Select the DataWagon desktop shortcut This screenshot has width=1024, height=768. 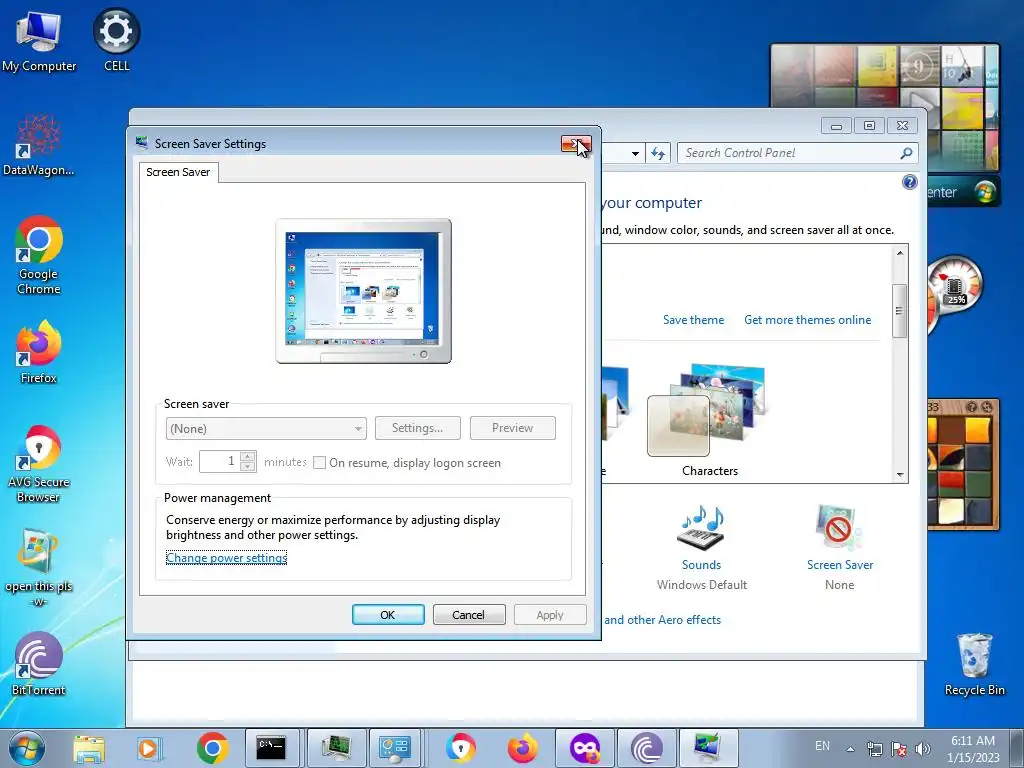(x=39, y=145)
